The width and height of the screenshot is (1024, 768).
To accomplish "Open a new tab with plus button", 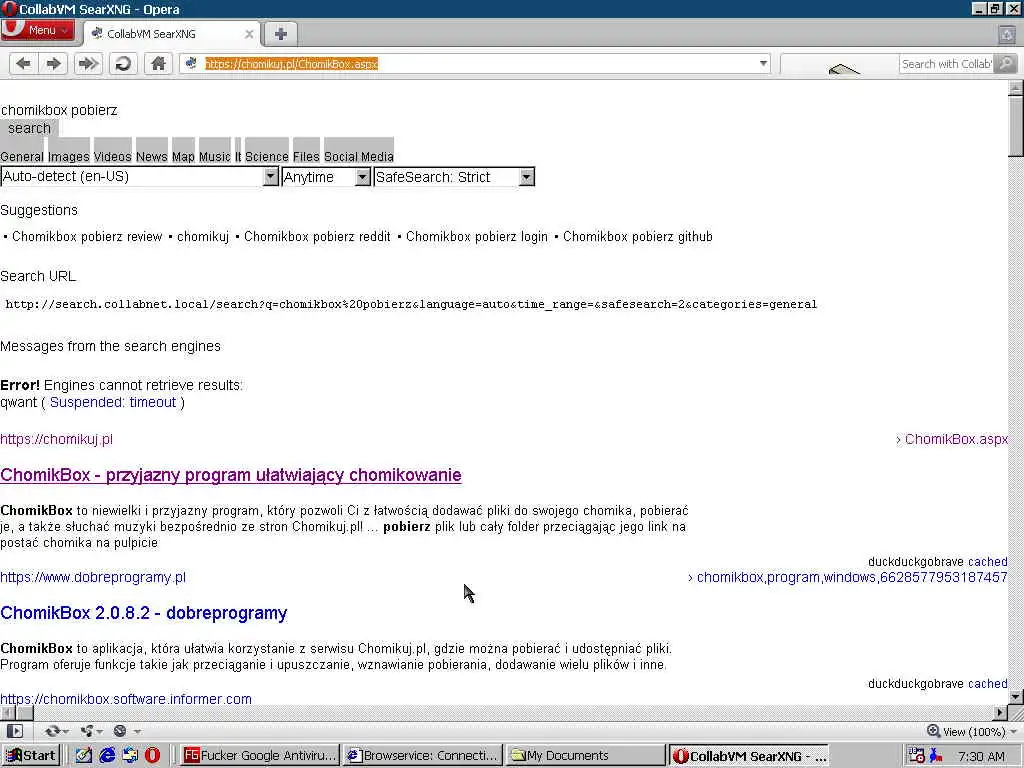I will tap(280, 34).
